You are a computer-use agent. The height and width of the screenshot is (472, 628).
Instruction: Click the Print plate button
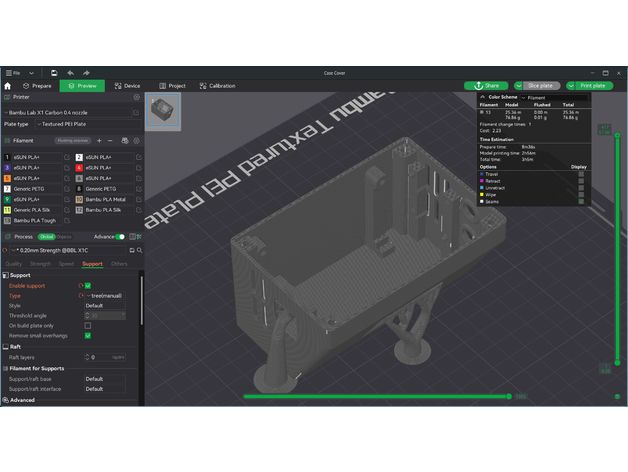click(x=590, y=86)
